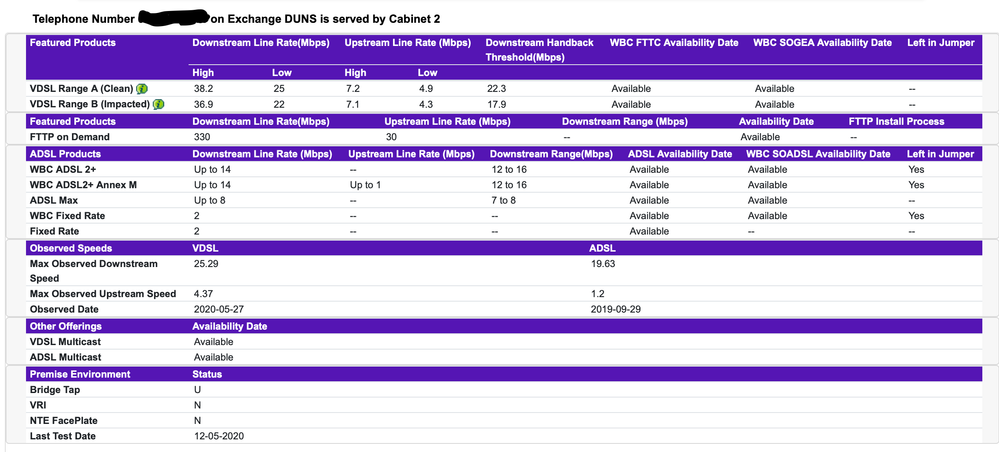The width and height of the screenshot is (999, 452).
Task: Click the info icon beside VDSL Range A (Clean)
Action: 142,89
